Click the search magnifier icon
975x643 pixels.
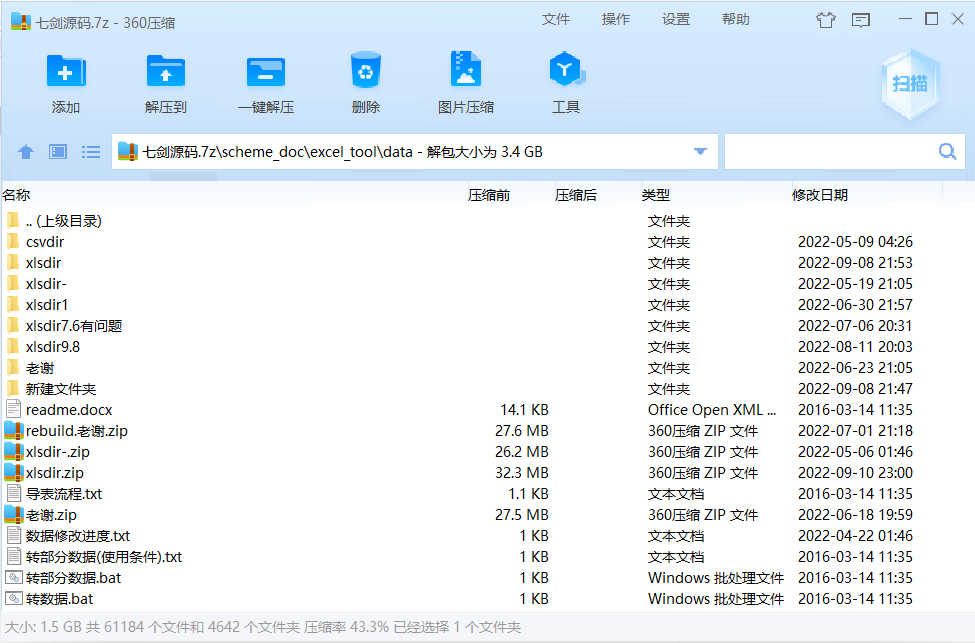click(x=947, y=151)
